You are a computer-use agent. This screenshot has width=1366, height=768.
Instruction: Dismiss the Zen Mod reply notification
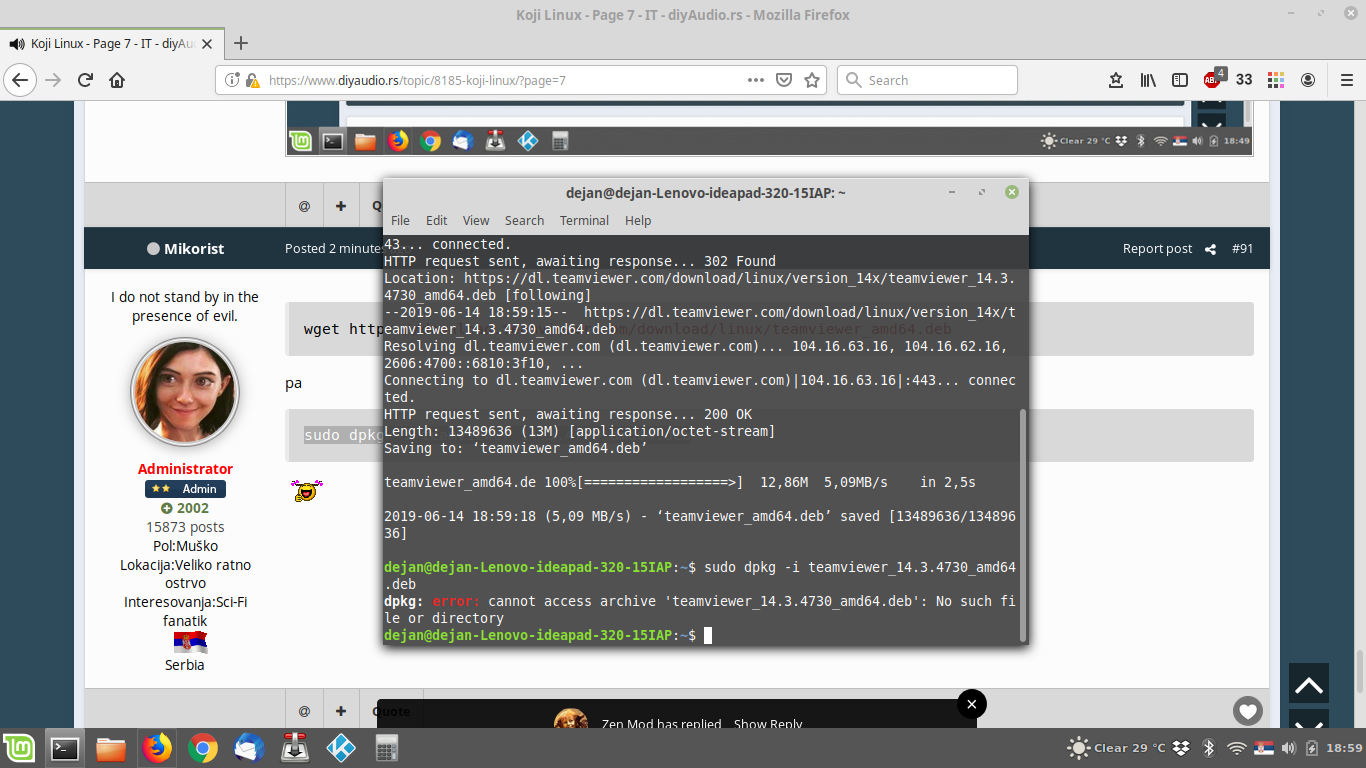point(971,704)
